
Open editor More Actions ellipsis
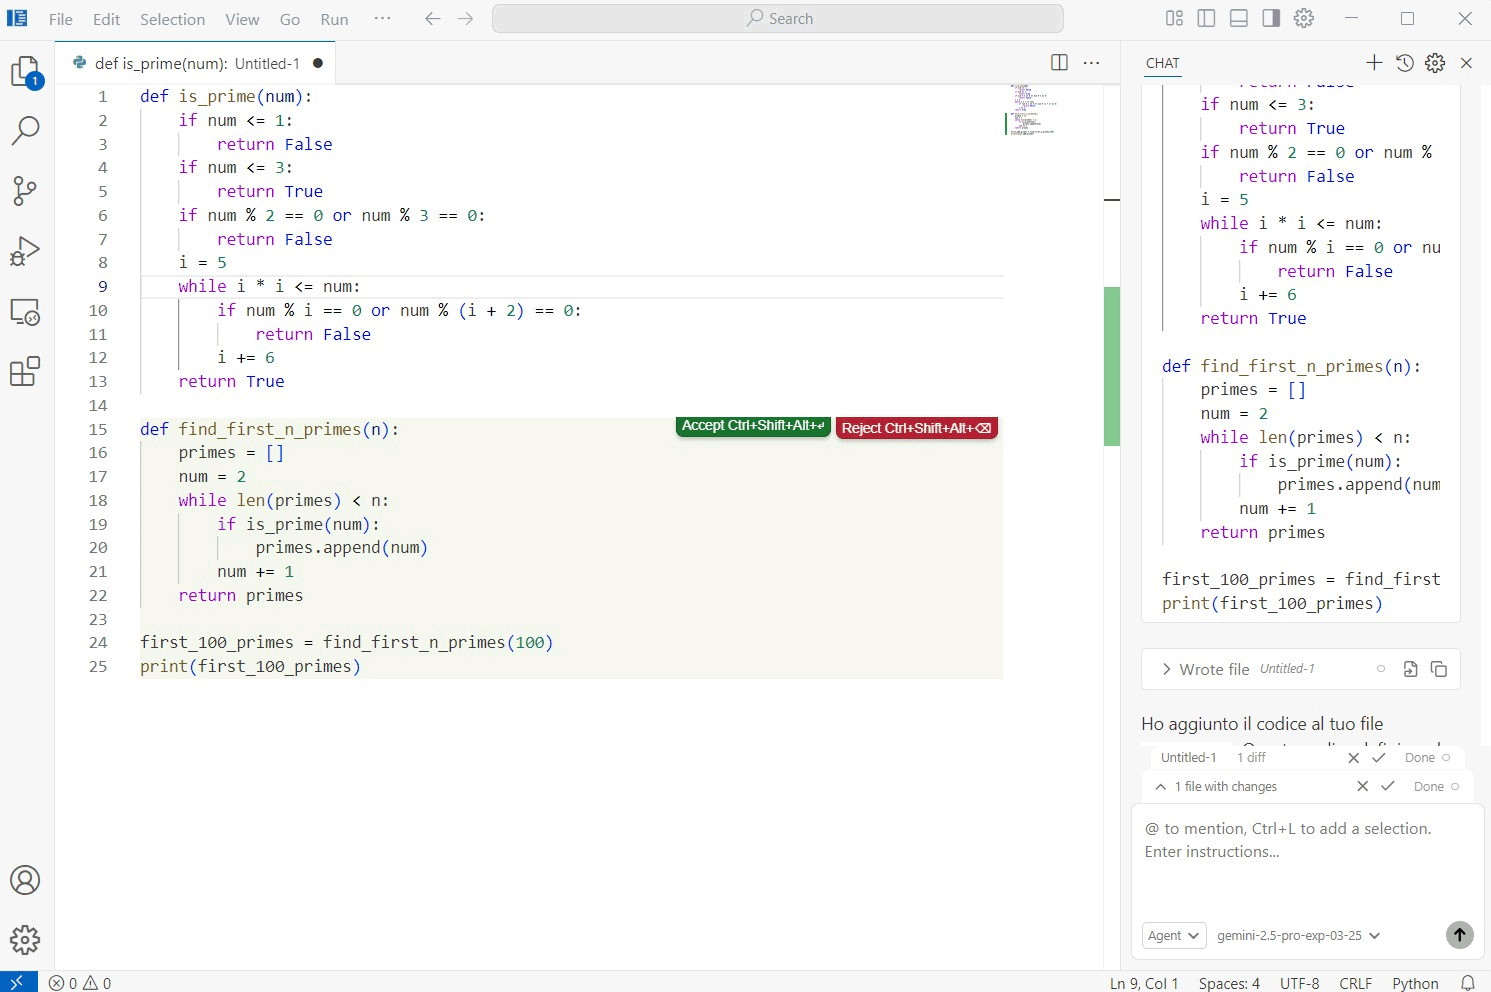point(1092,62)
